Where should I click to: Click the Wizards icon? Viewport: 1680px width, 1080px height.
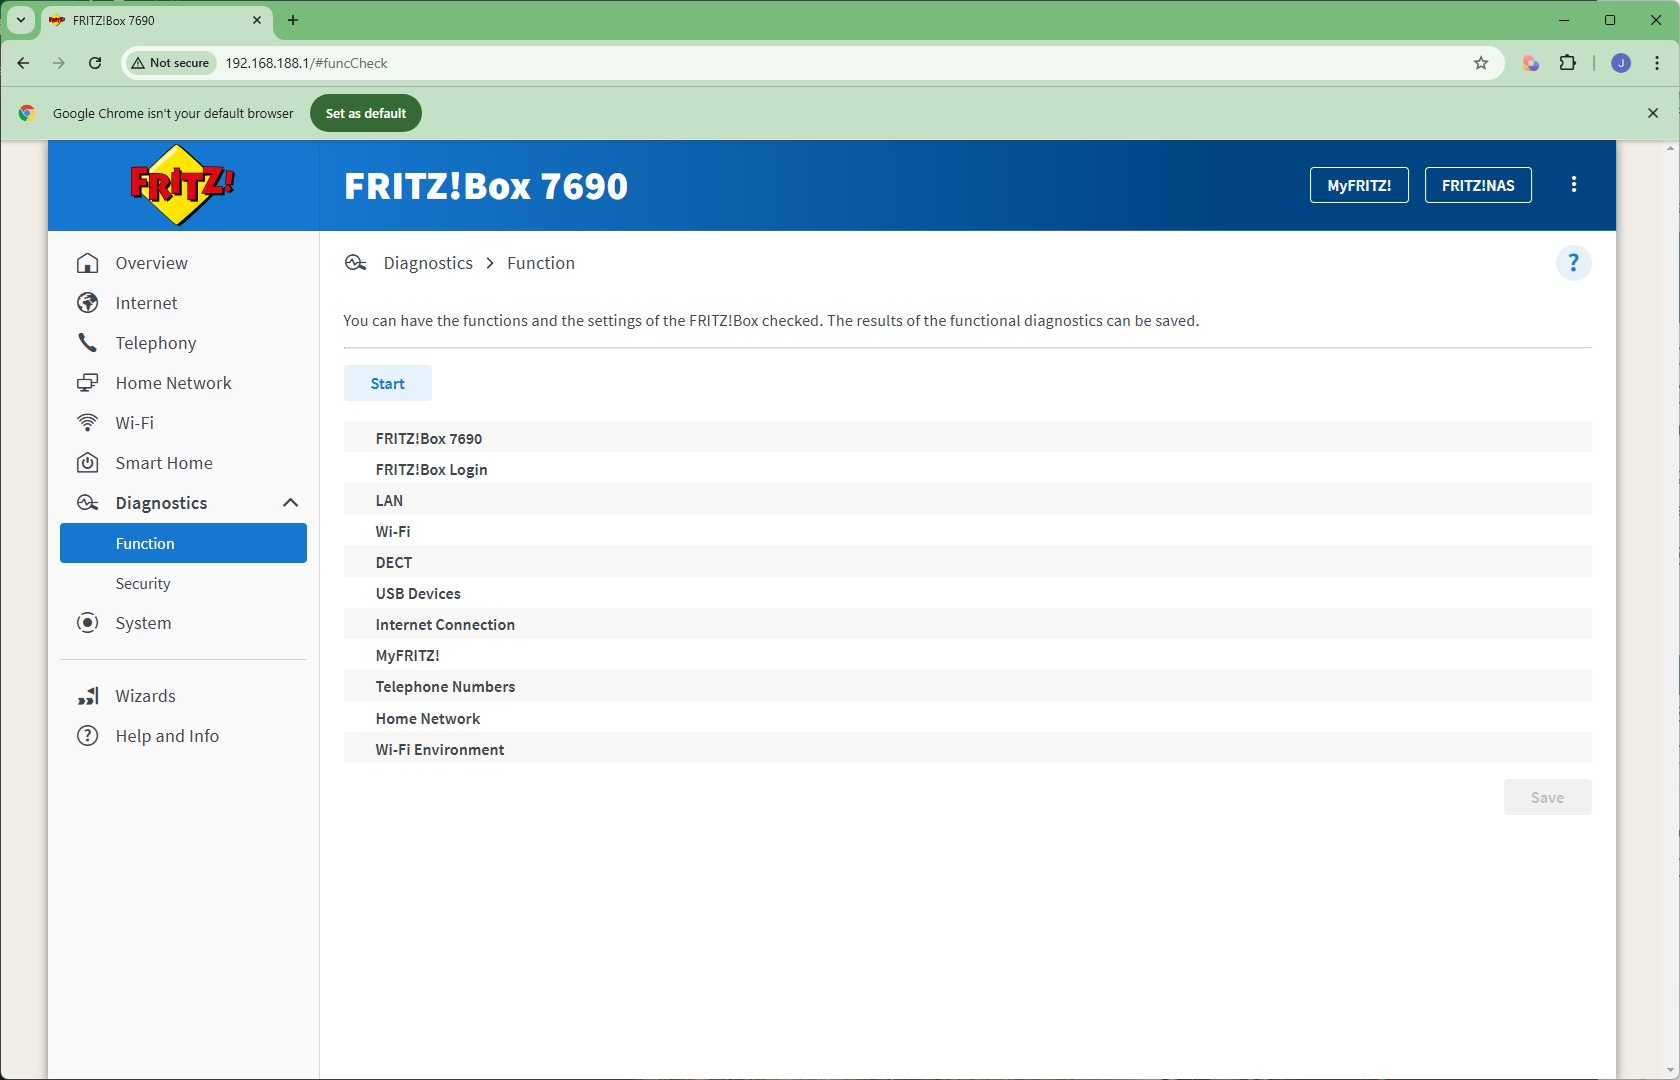point(88,696)
